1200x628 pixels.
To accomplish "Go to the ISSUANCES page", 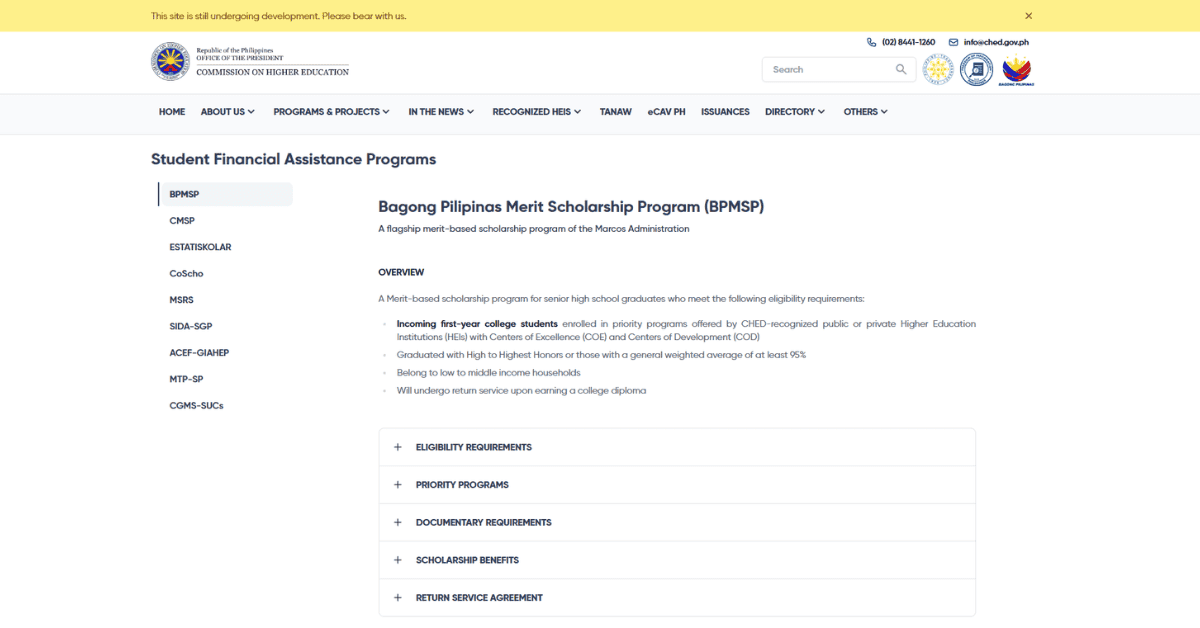I will (x=725, y=111).
